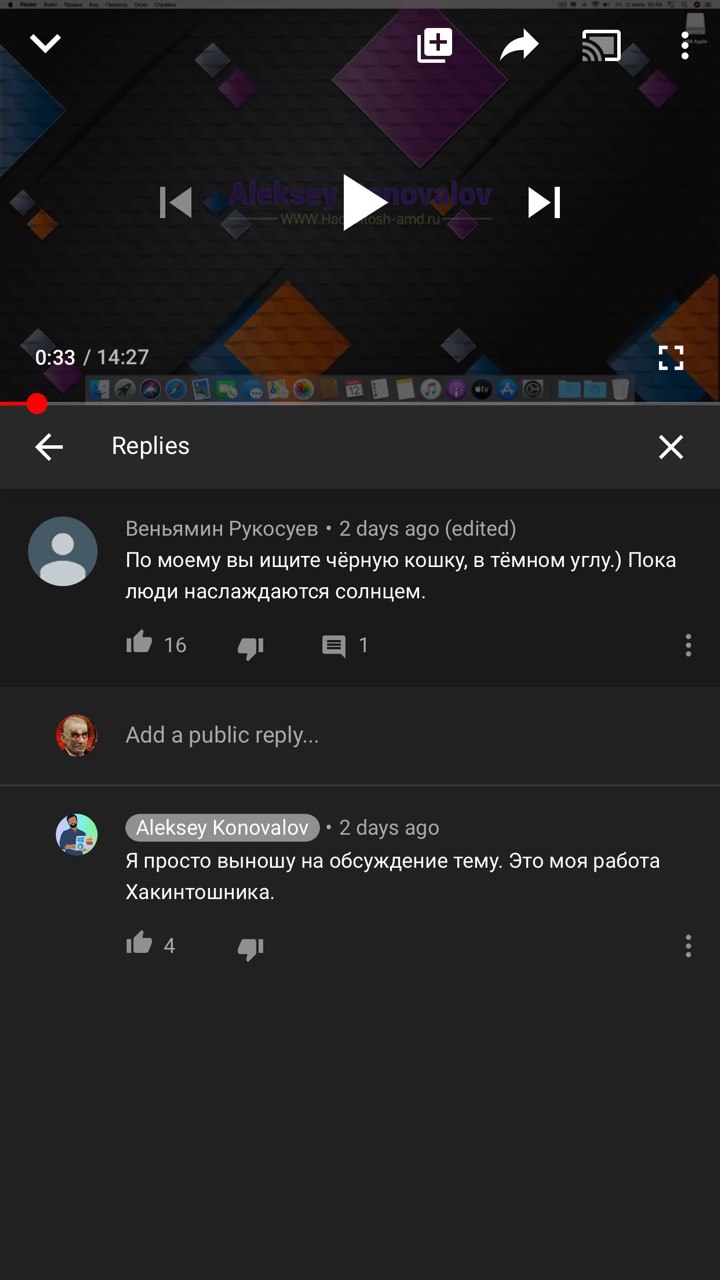Viewport: 720px width, 1280px height.
Task: Open reply count icon on top comment
Action: (x=334, y=646)
